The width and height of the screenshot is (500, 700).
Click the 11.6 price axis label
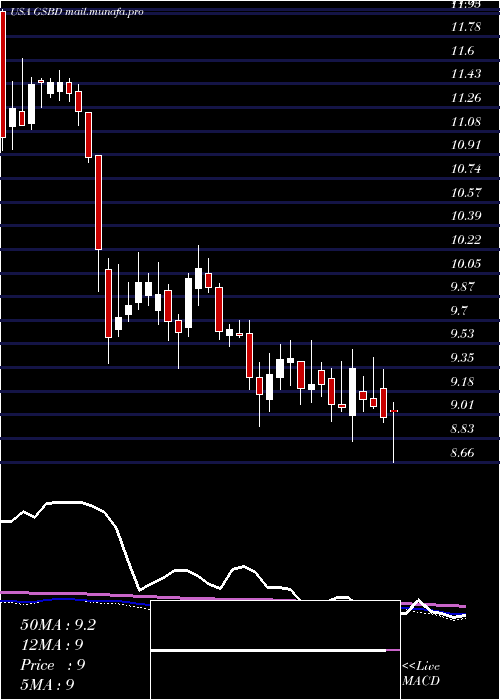(462, 51)
